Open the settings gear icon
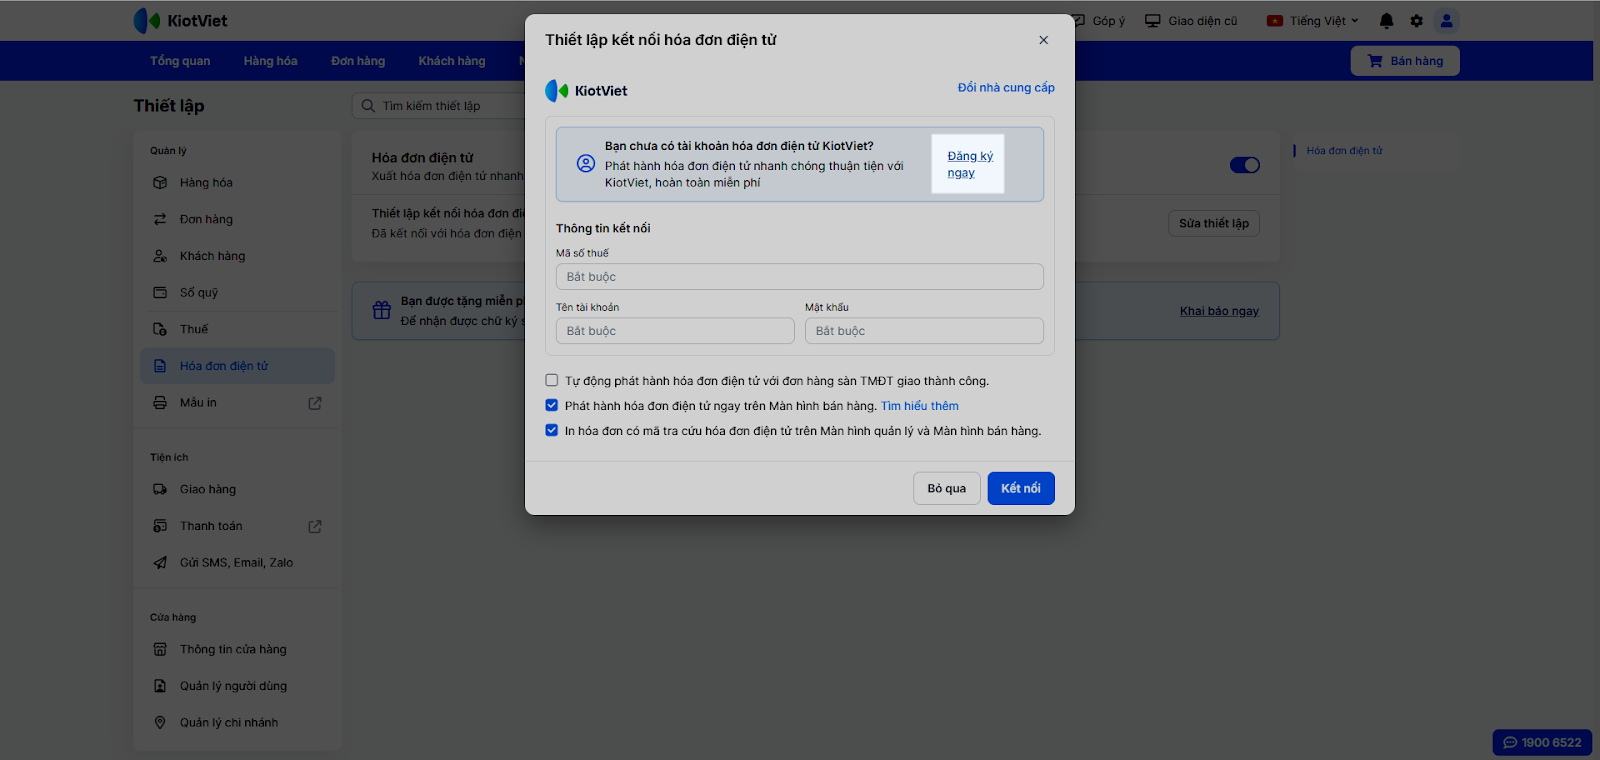Image resolution: width=1600 pixels, height=760 pixels. pyautogui.click(x=1416, y=21)
